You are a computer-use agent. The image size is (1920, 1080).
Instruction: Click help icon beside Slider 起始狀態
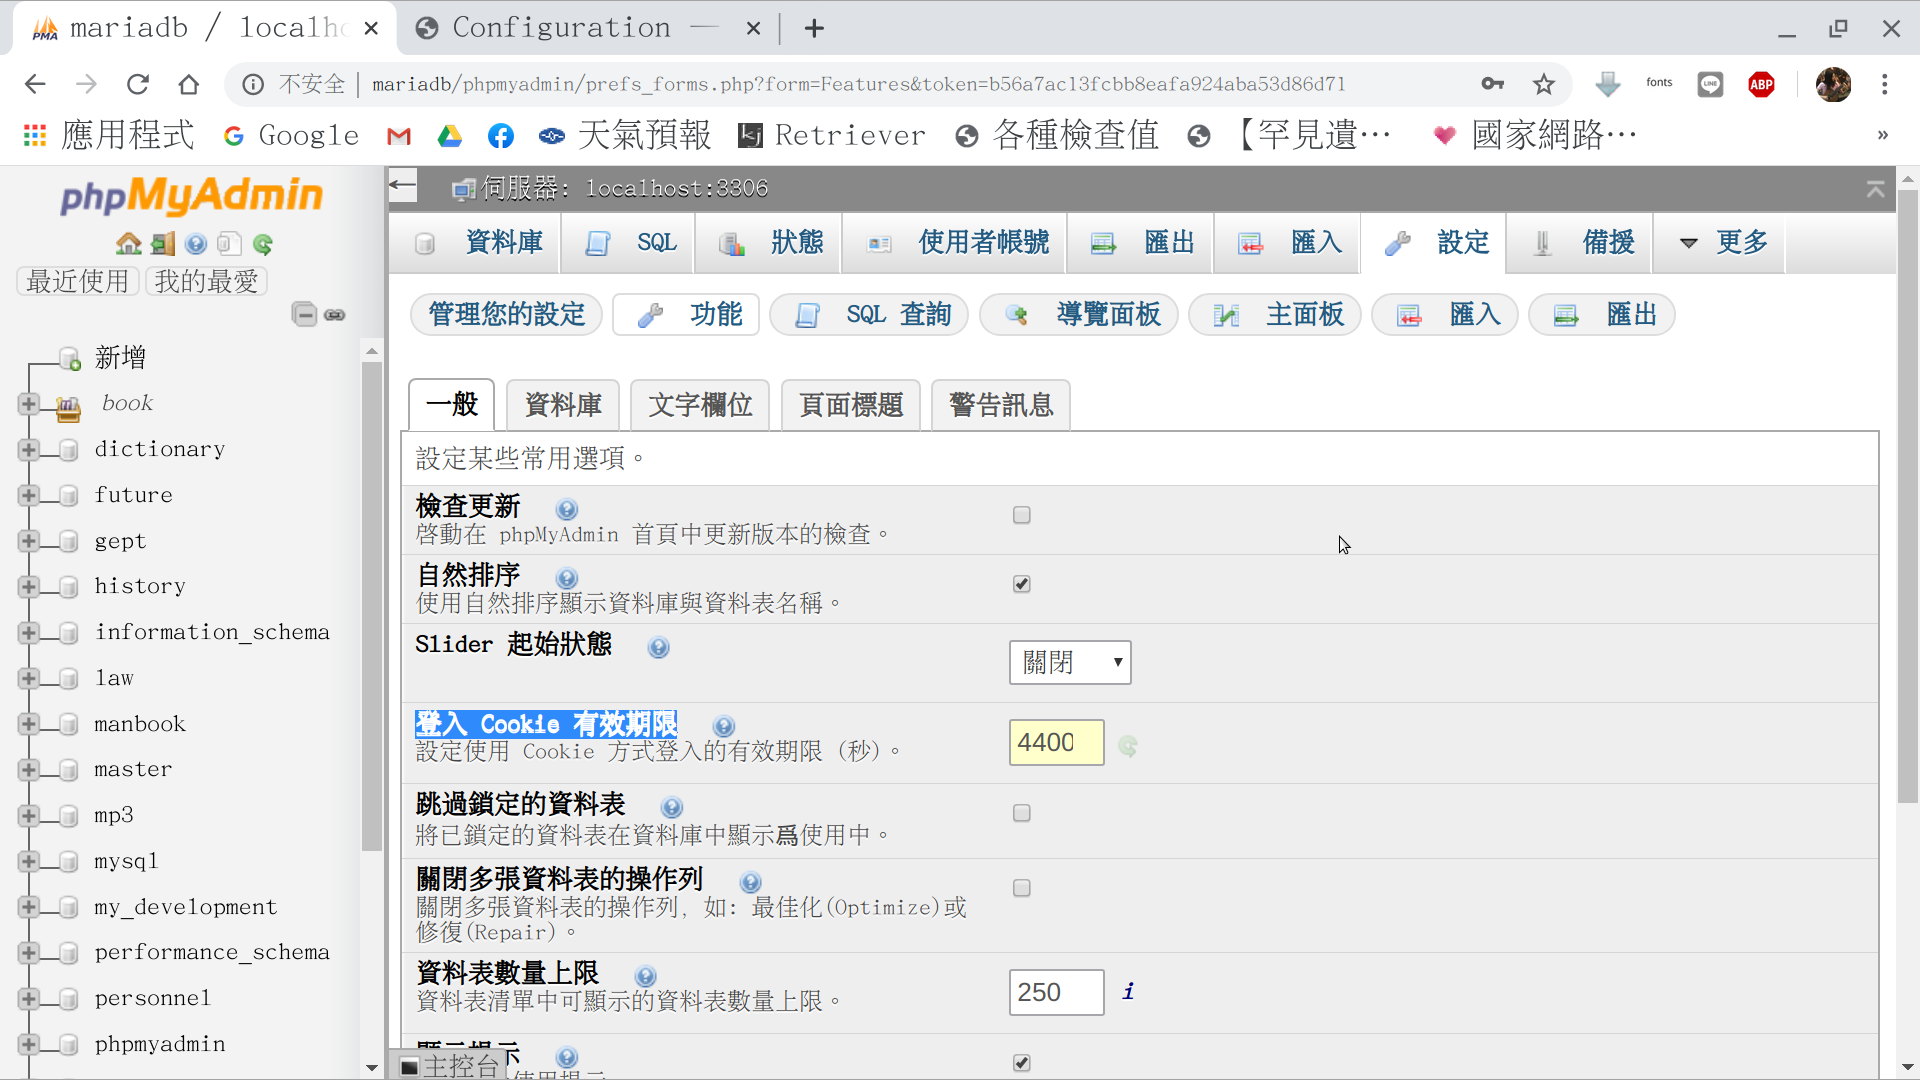pyautogui.click(x=658, y=647)
